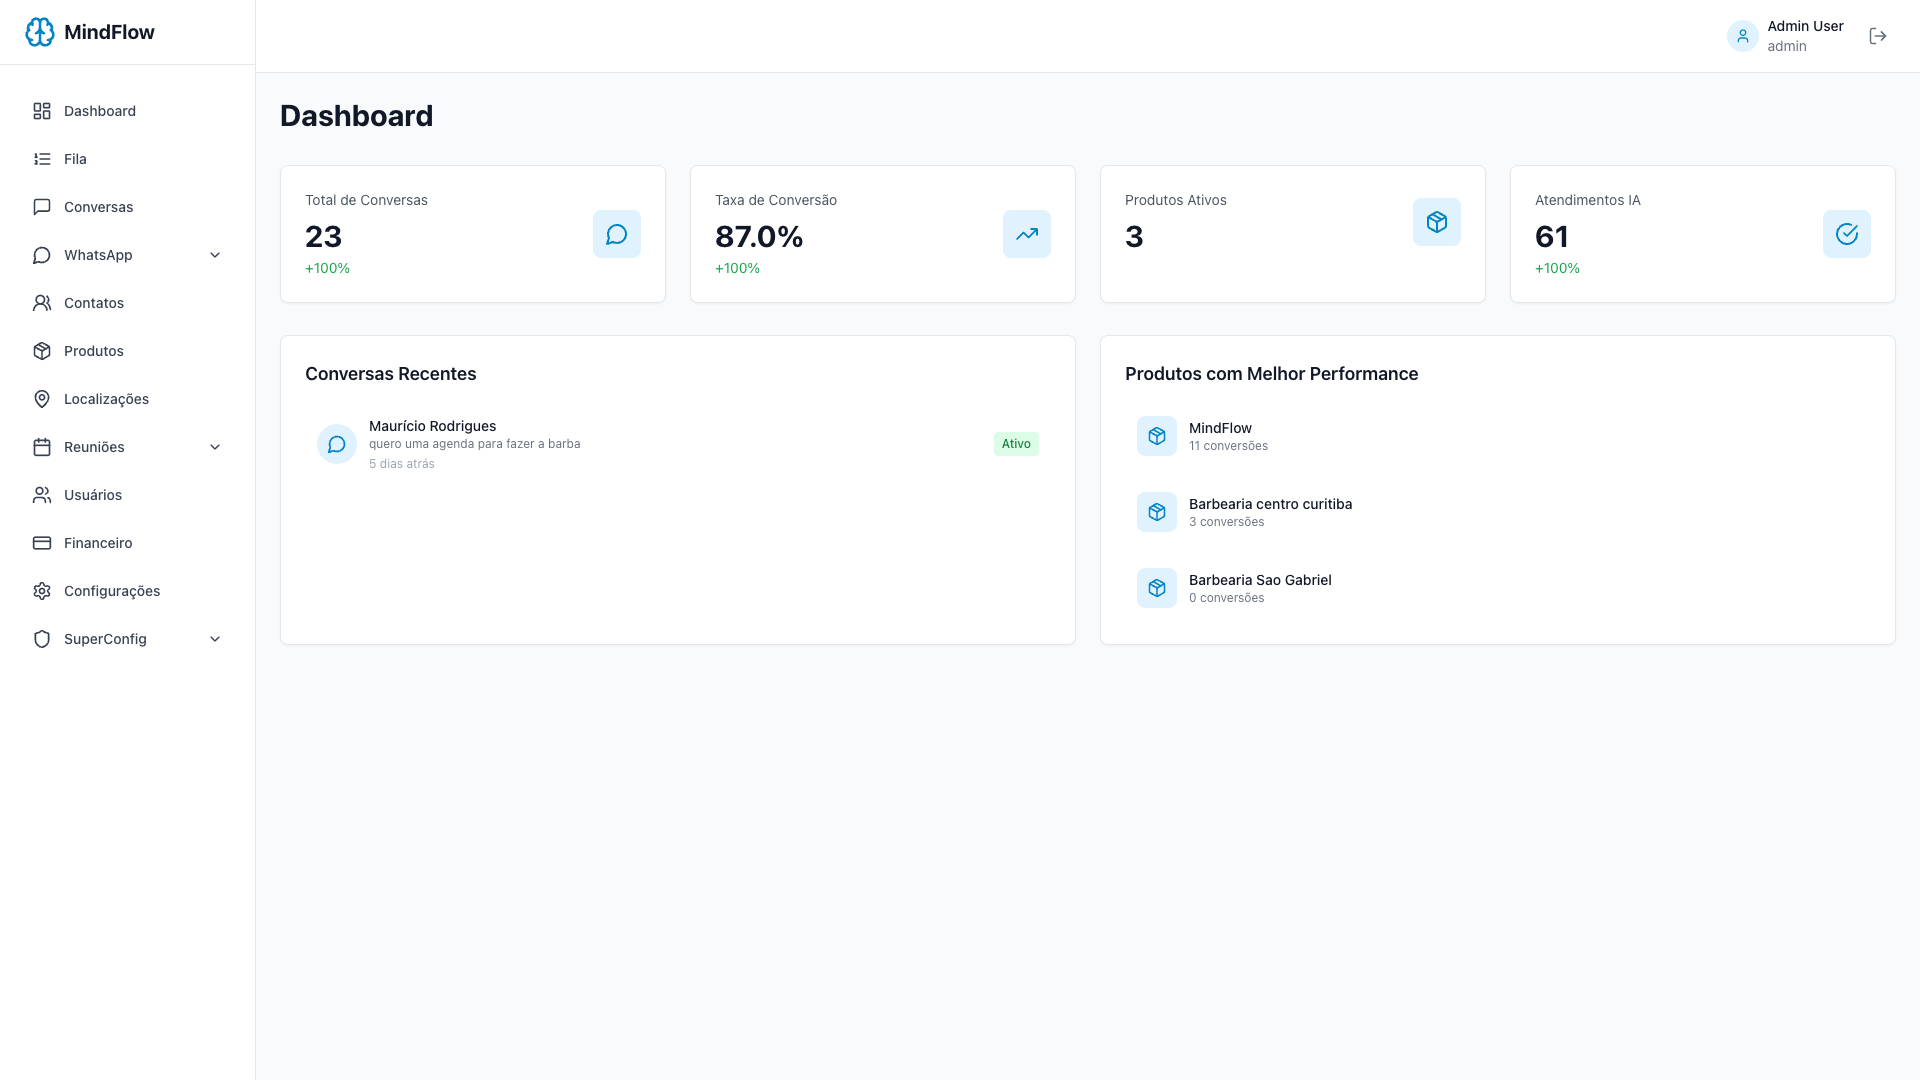The image size is (1920, 1080).
Task: Click the Fila list icon in sidebar
Action: [42, 159]
